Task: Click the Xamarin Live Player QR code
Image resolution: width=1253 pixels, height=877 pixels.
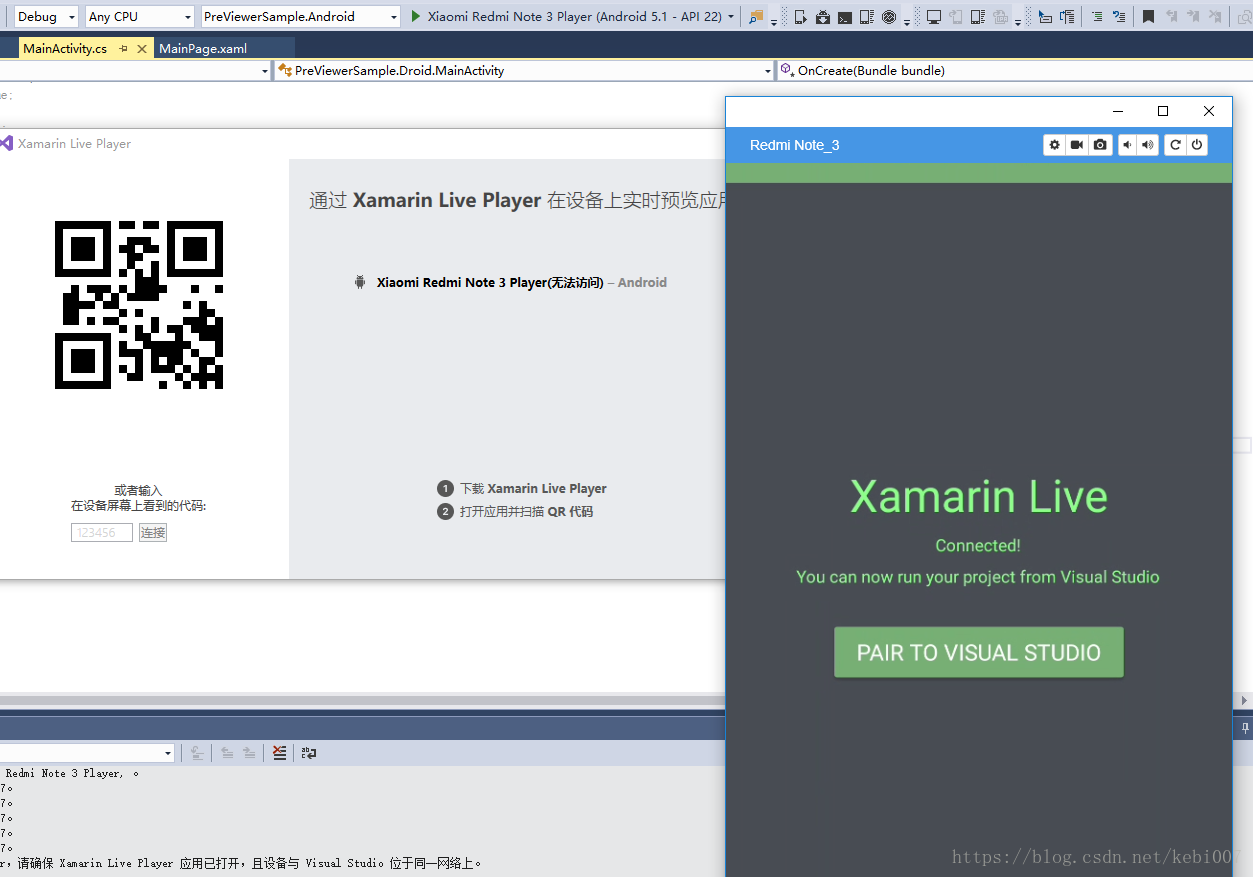Action: click(x=139, y=305)
